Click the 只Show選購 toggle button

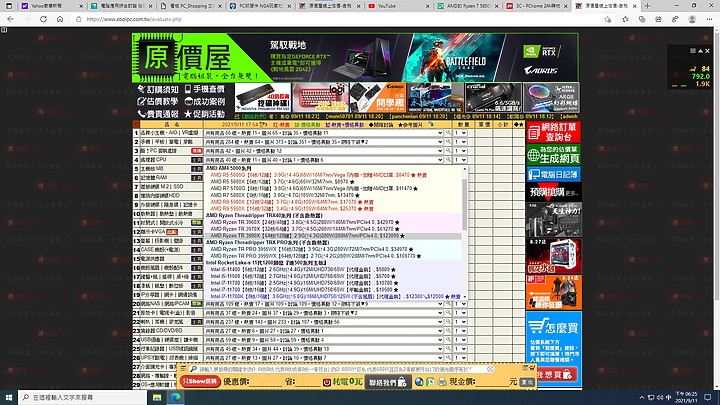pos(200,382)
